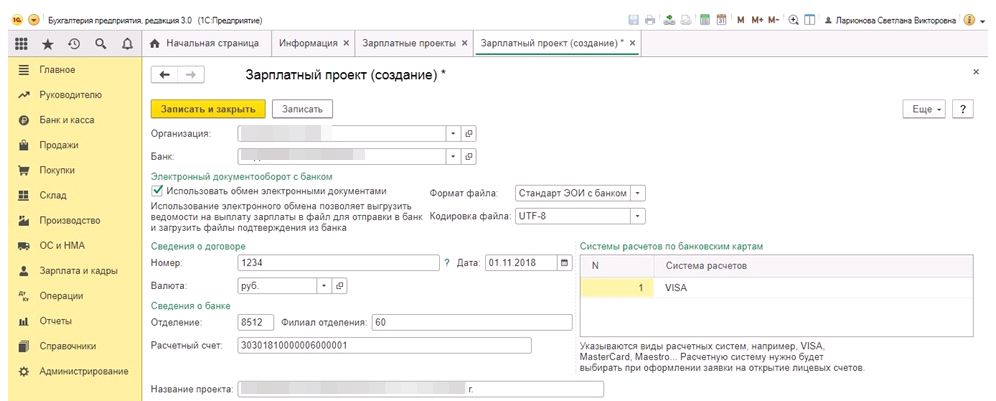Open search magnifier in tools panel
This screenshot has width=996, height=401.
[x=100, y=44]
